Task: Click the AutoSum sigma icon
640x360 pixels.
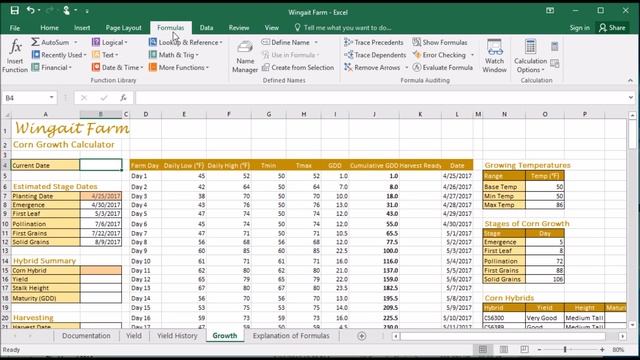Action: coord(36,42)
